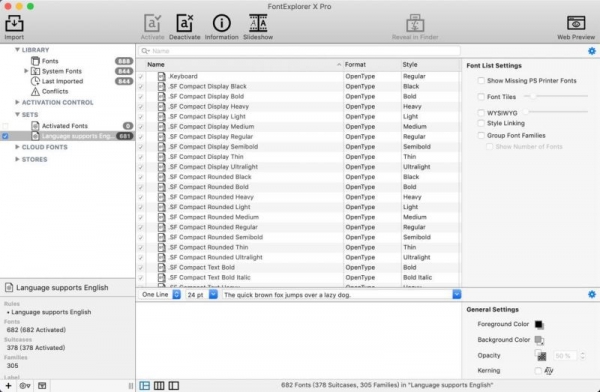
Task: Select the .SF Compact Rounded Ultralight row
Action: 298,257
